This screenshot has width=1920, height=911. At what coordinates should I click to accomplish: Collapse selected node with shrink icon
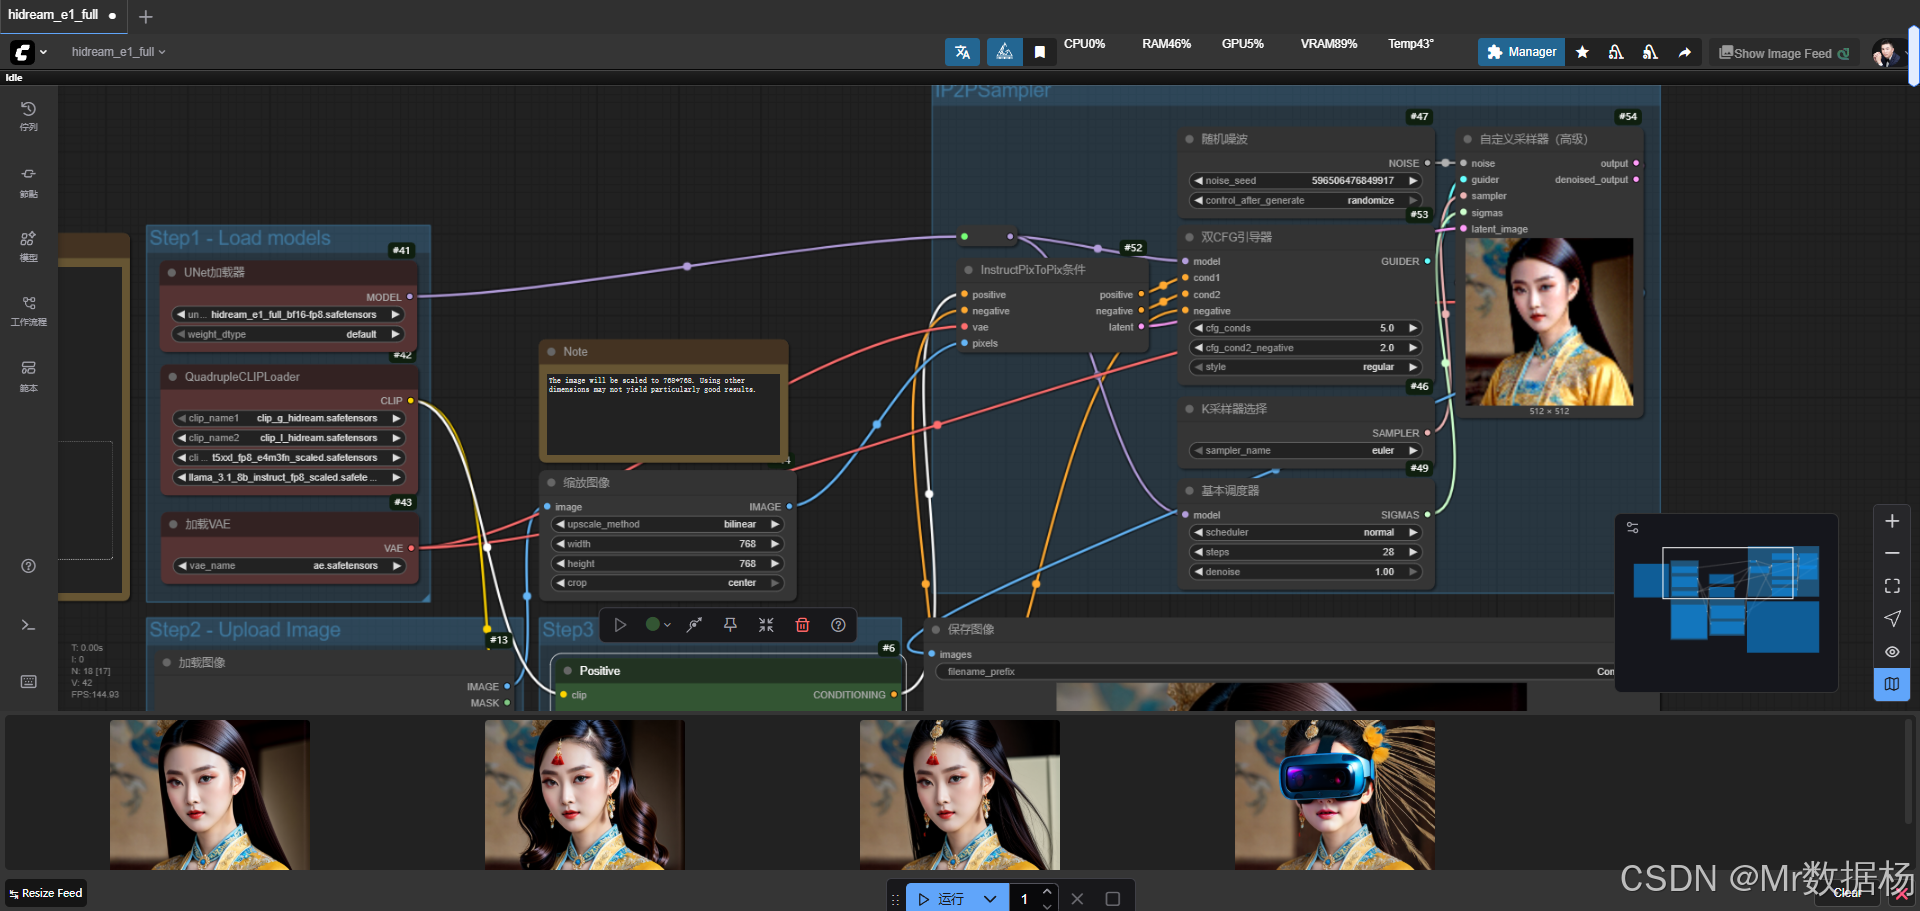click(766, 625)
